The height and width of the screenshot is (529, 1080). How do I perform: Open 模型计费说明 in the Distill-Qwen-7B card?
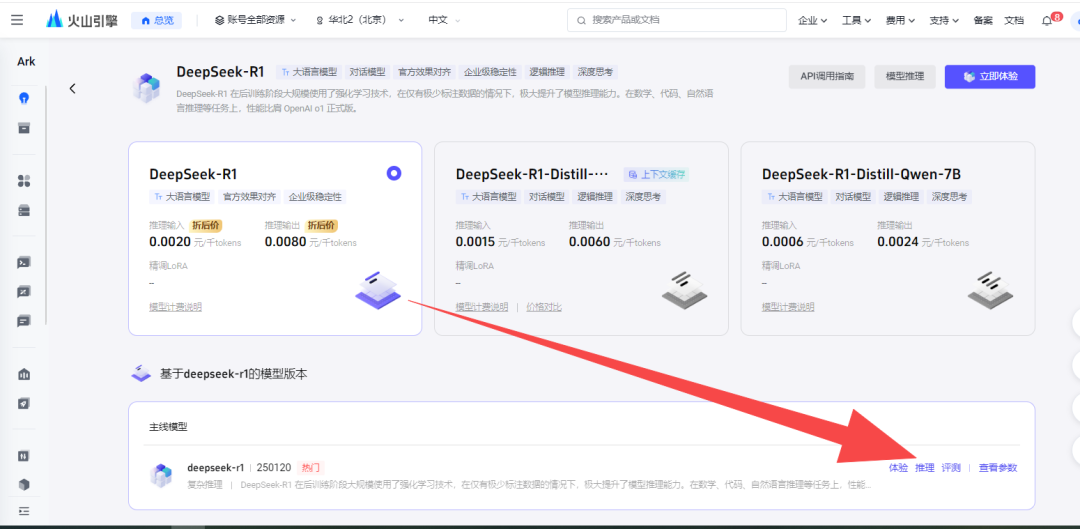(x=788, y=307)
